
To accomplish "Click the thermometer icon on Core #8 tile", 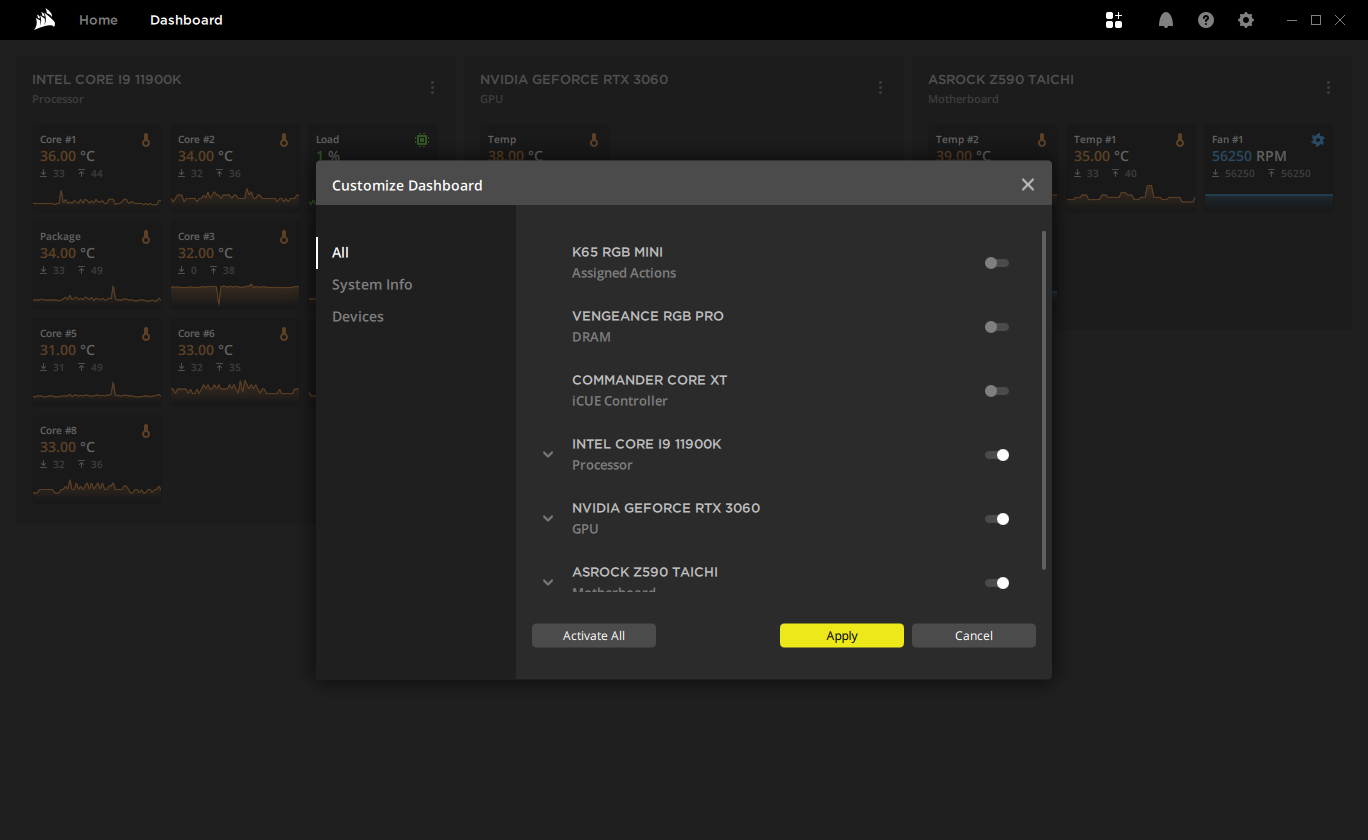I will (x=146, y=431).
